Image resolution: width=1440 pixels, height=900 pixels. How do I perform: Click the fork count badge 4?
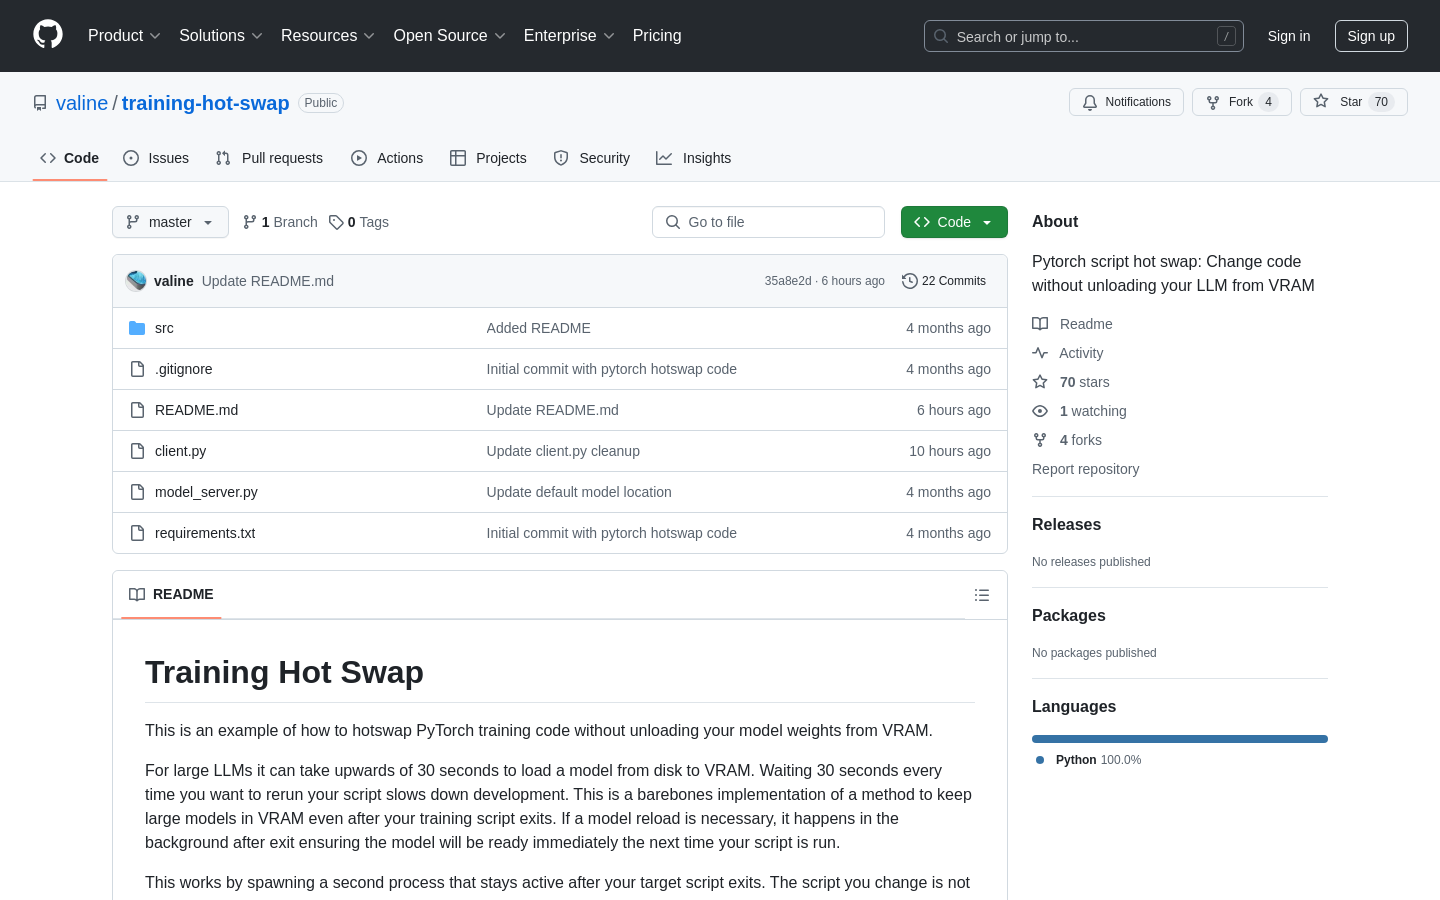click(1268, 102)
